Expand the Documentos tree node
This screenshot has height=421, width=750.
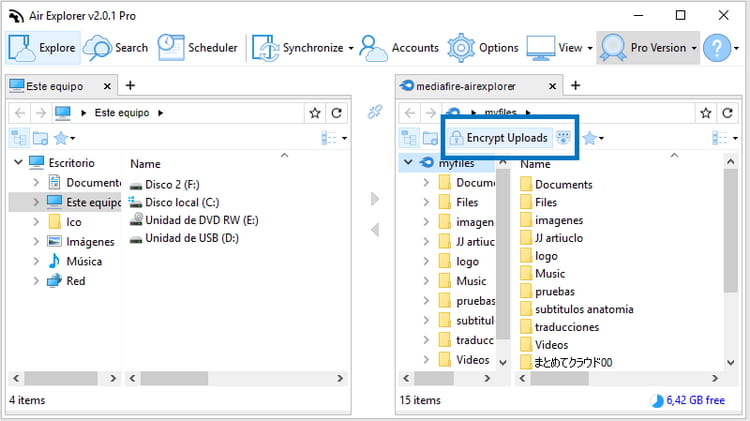(37, 183)
